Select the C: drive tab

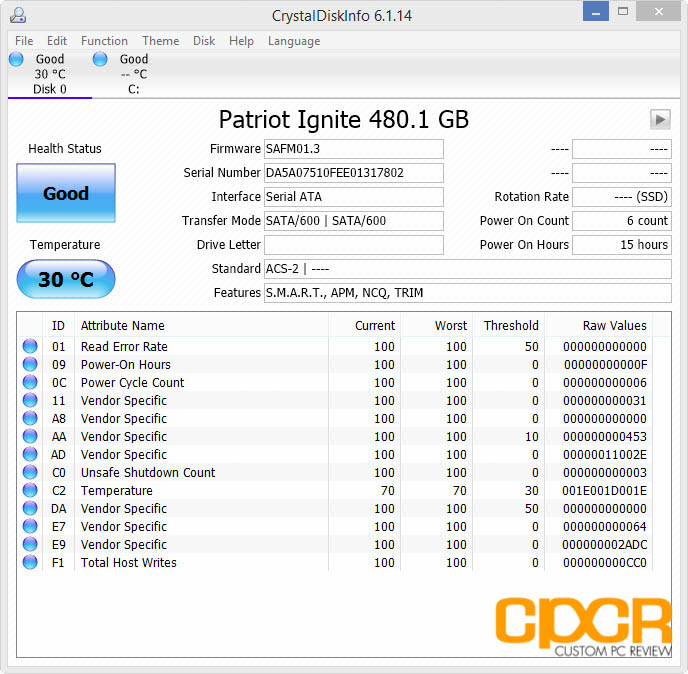pos(133,74)
